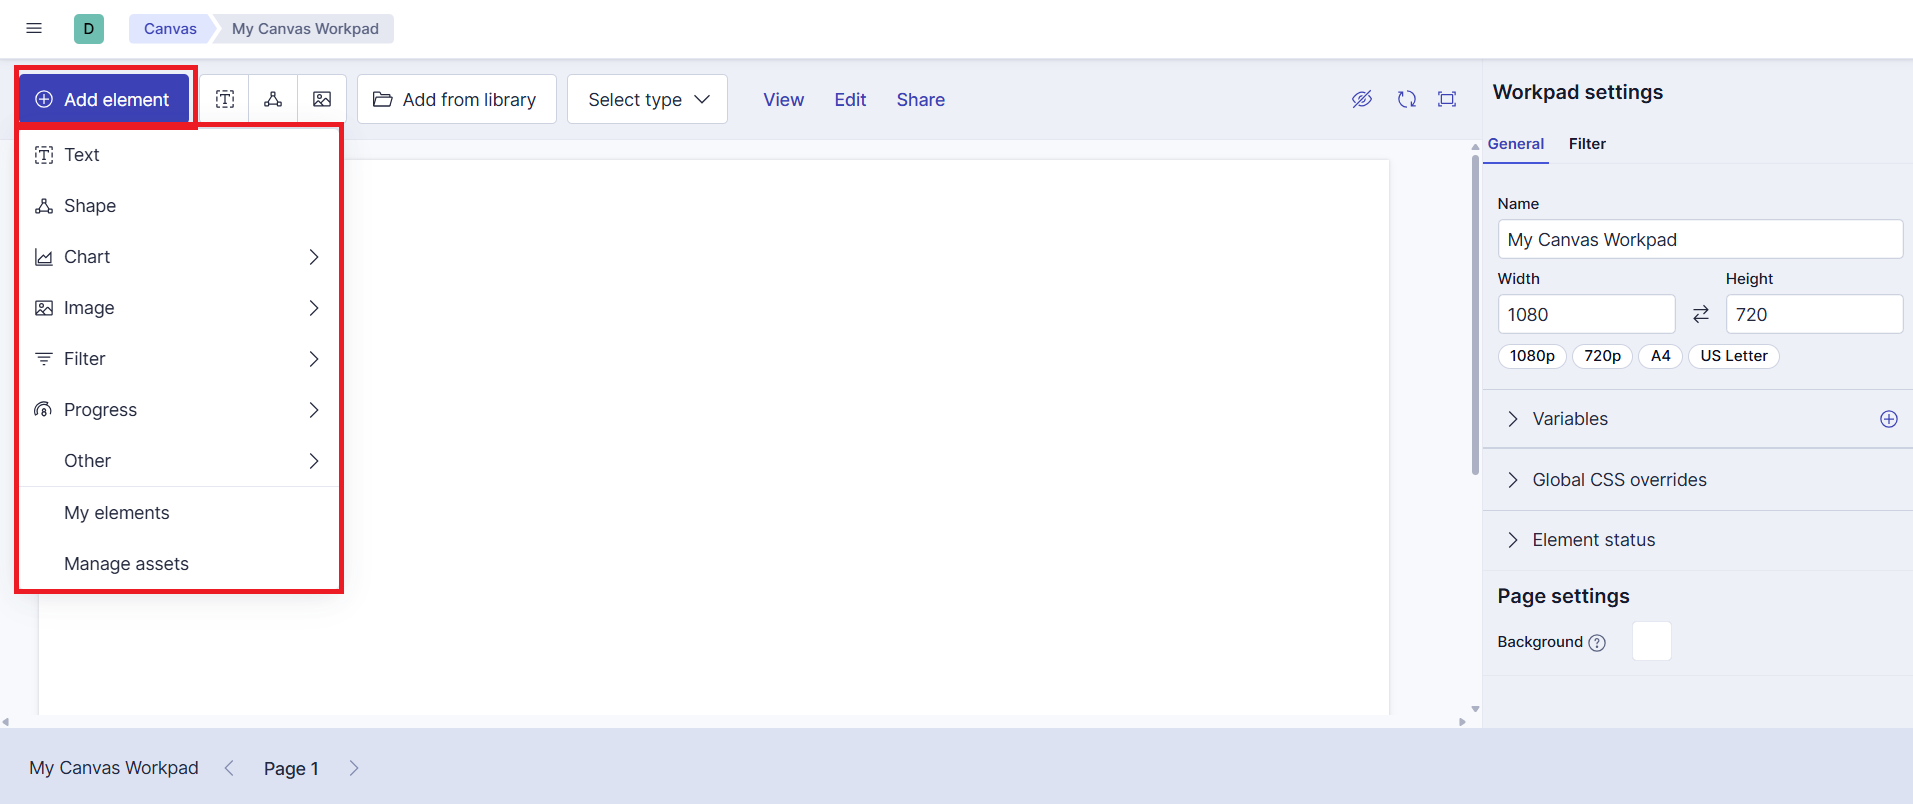Enter fullscreen mode icon
The image size is (1913, 804).
tap(1447, 99)
